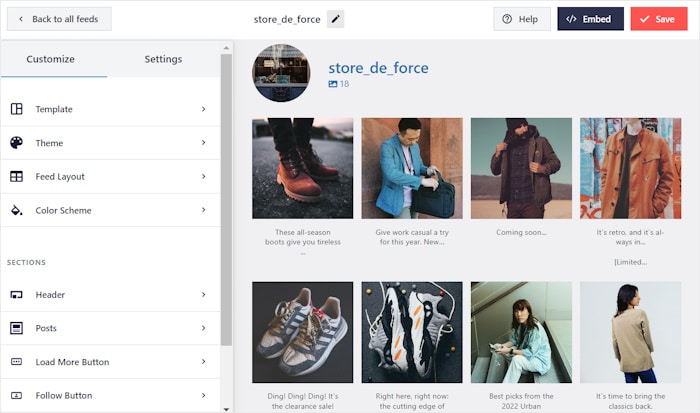
Task: Click the store_de_force profile avatar
Action: click(x=281, y=73)
